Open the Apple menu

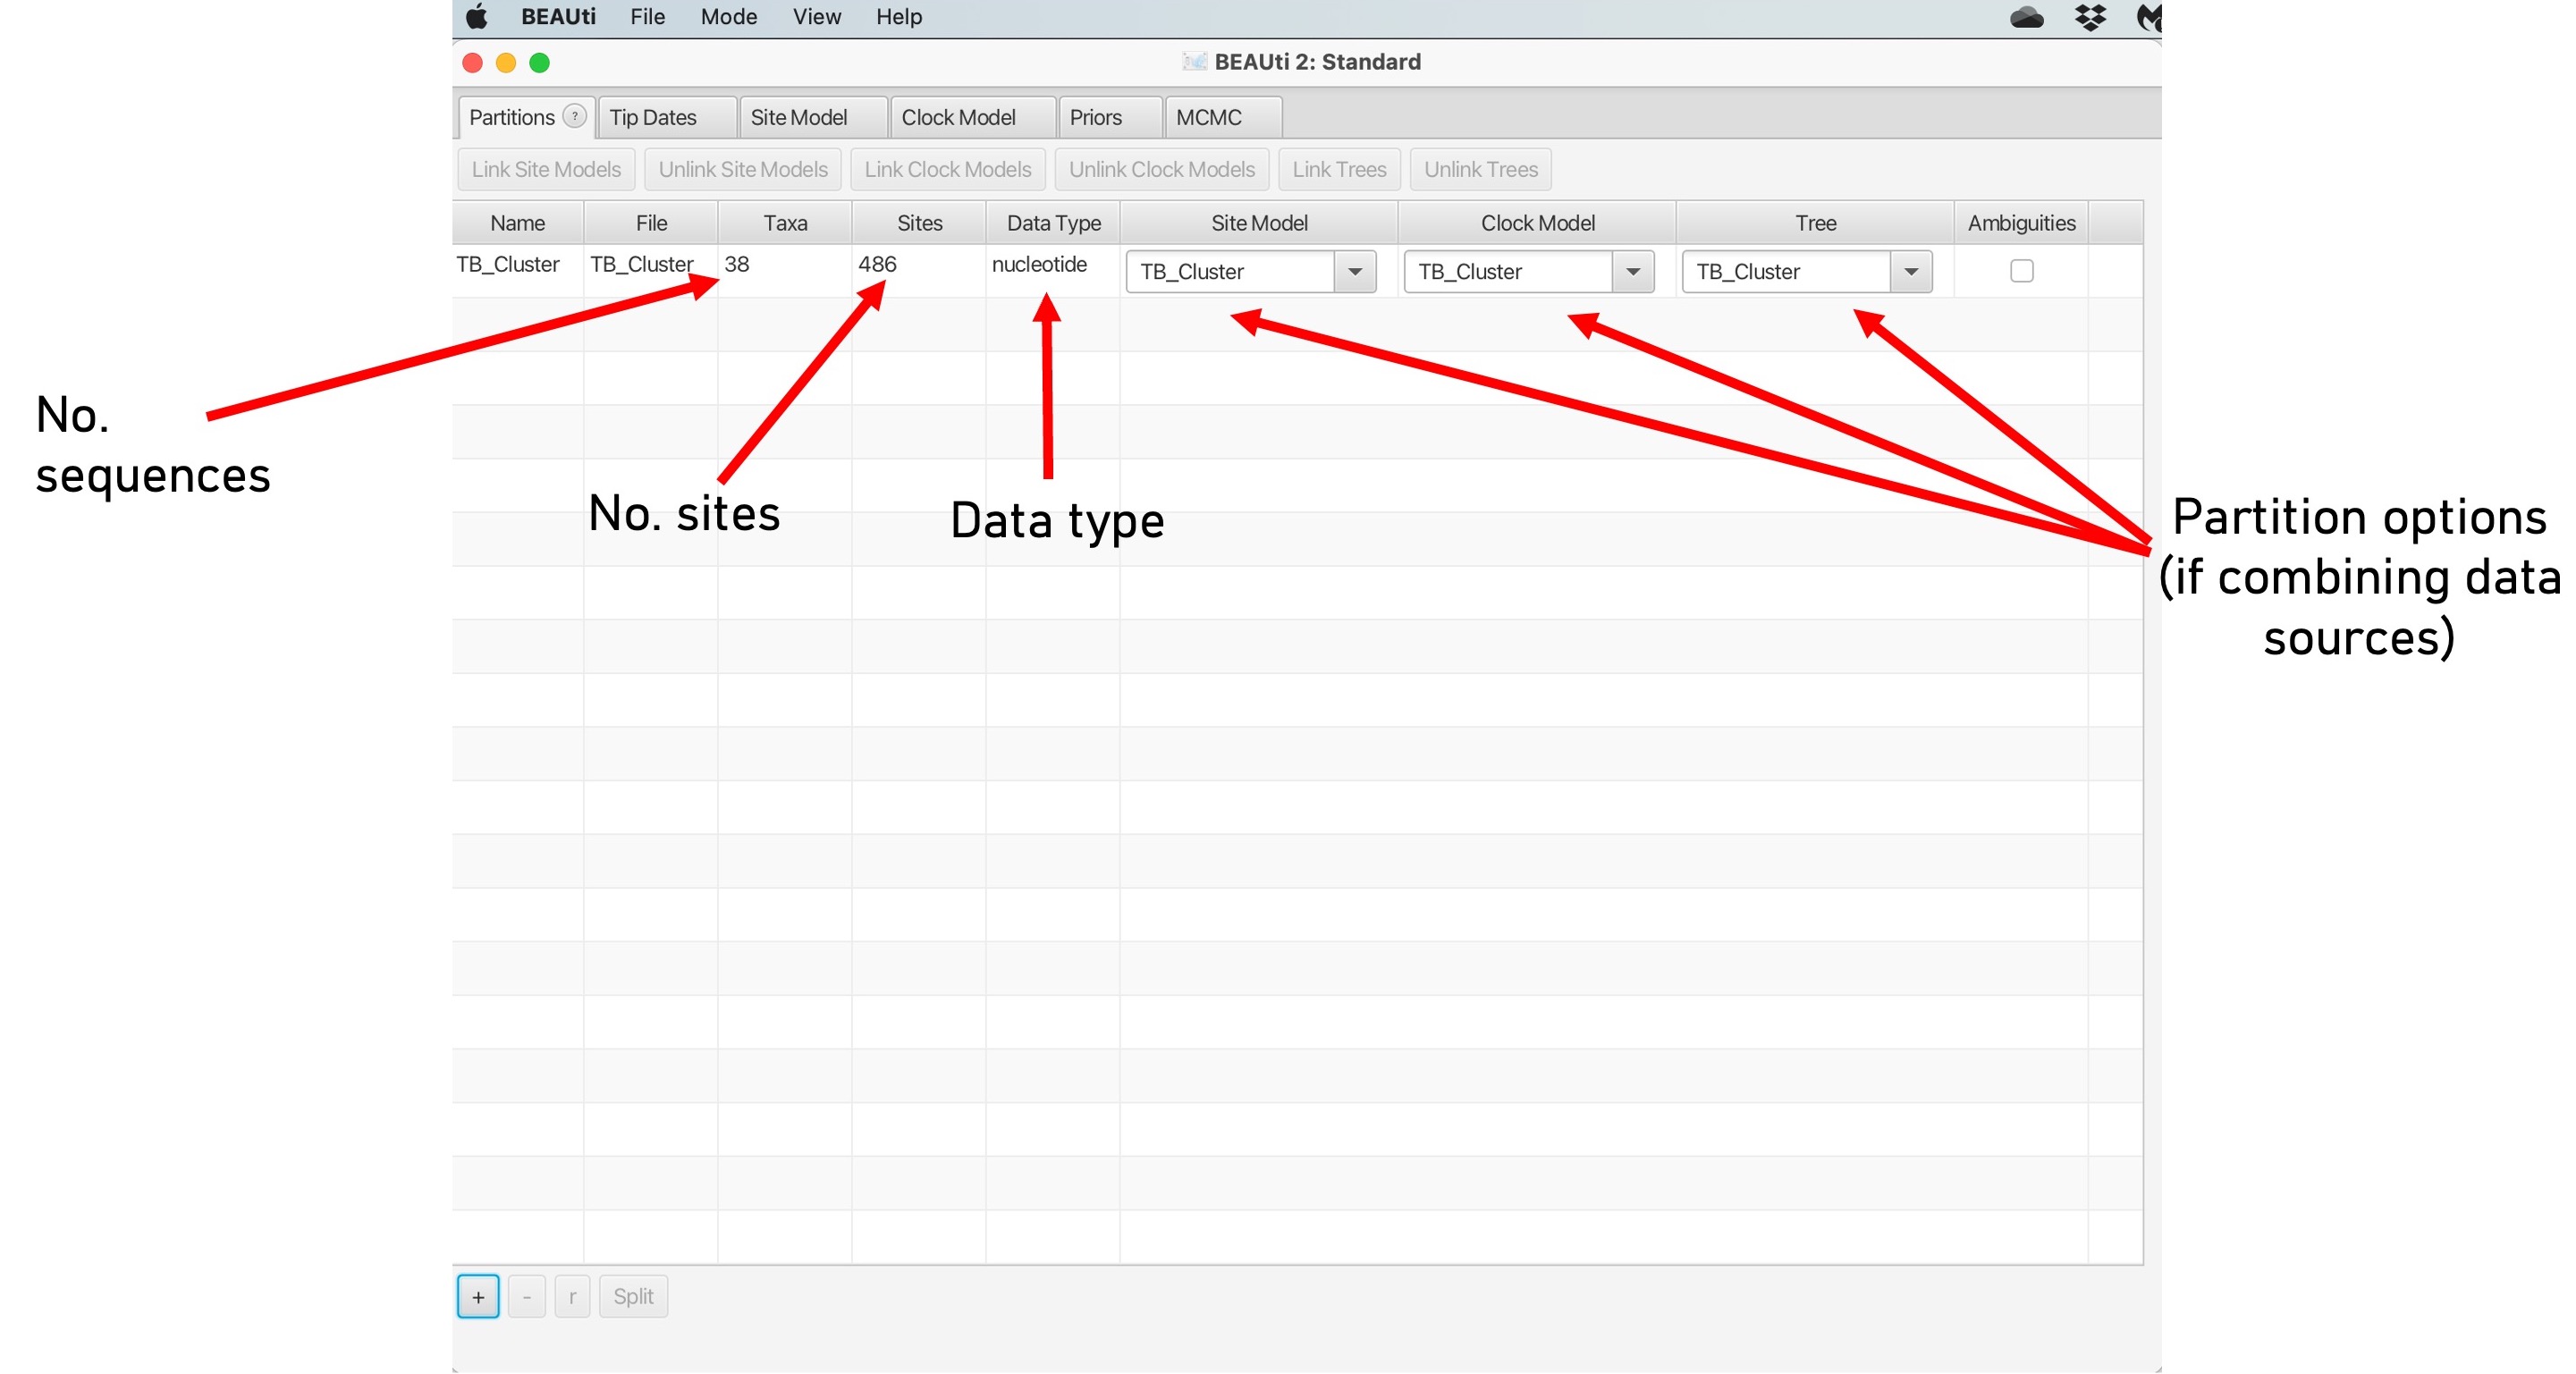tap(477, 17)
